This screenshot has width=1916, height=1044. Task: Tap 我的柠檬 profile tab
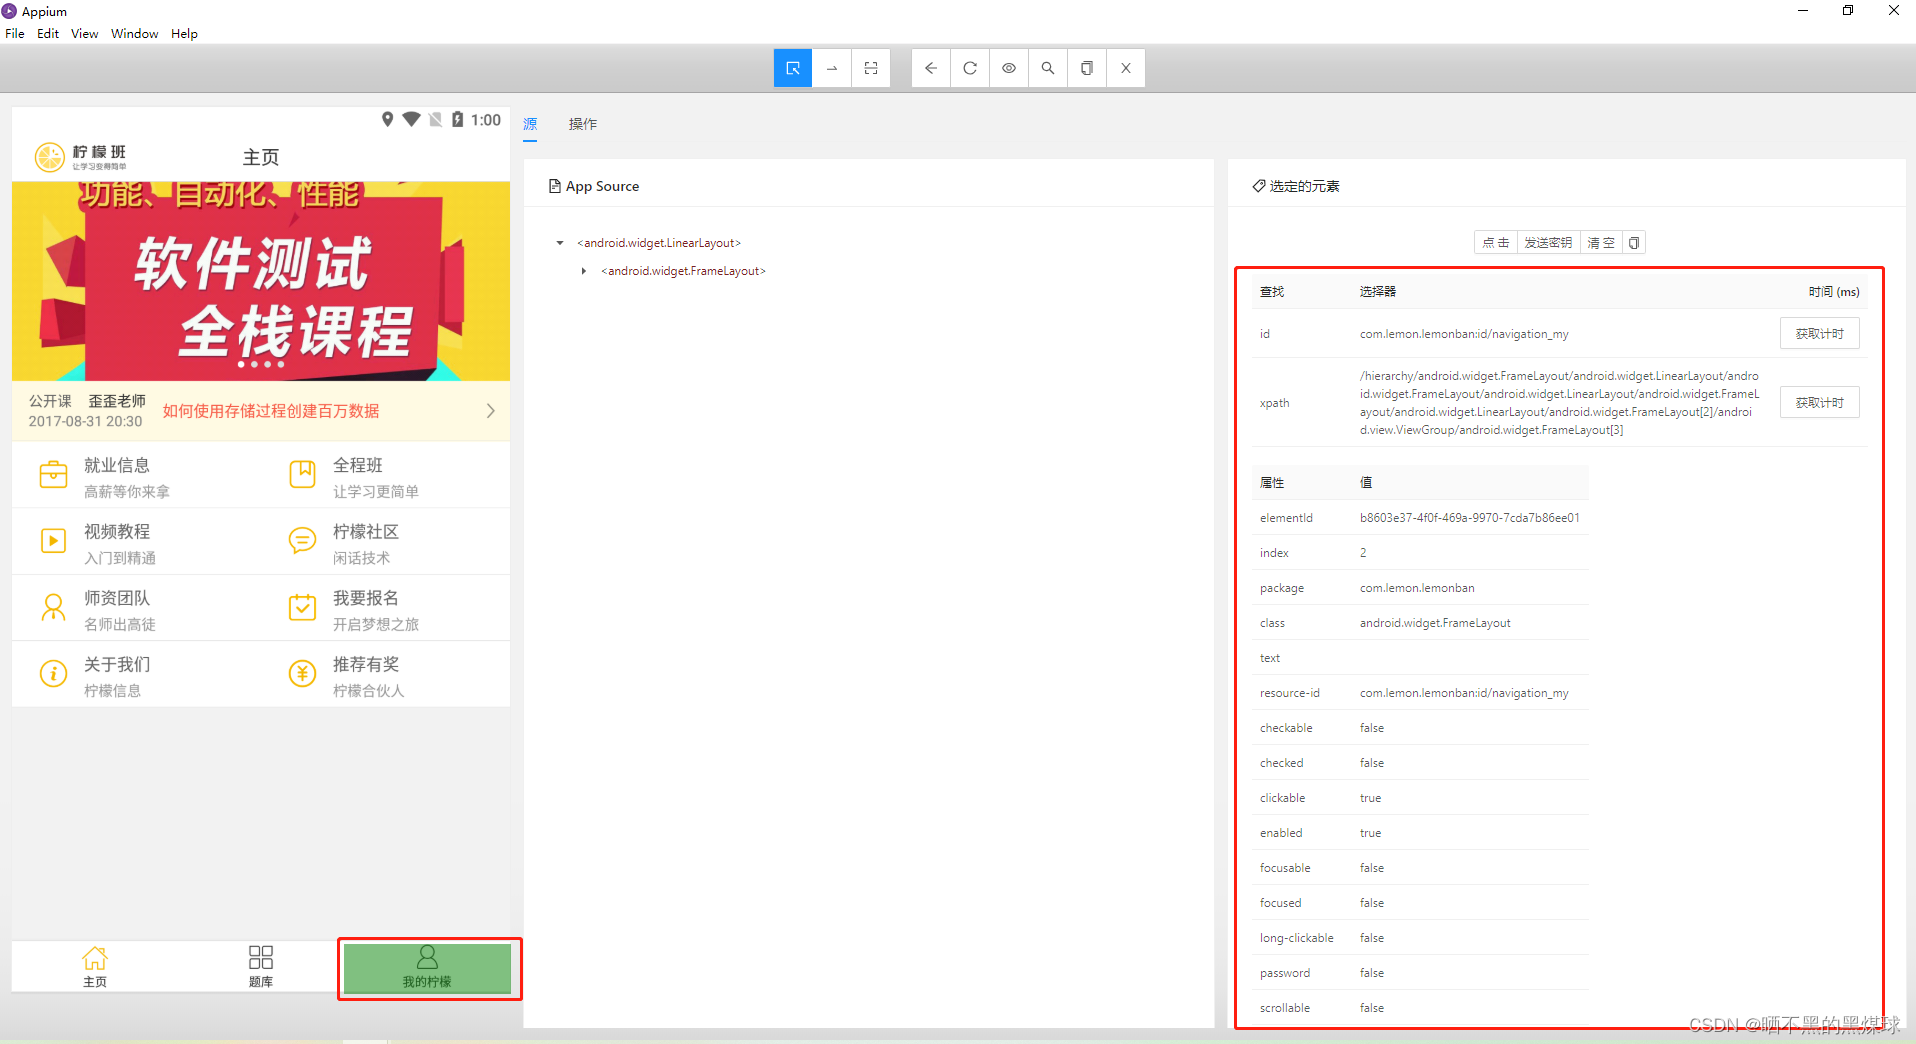[x=427, y=967]
